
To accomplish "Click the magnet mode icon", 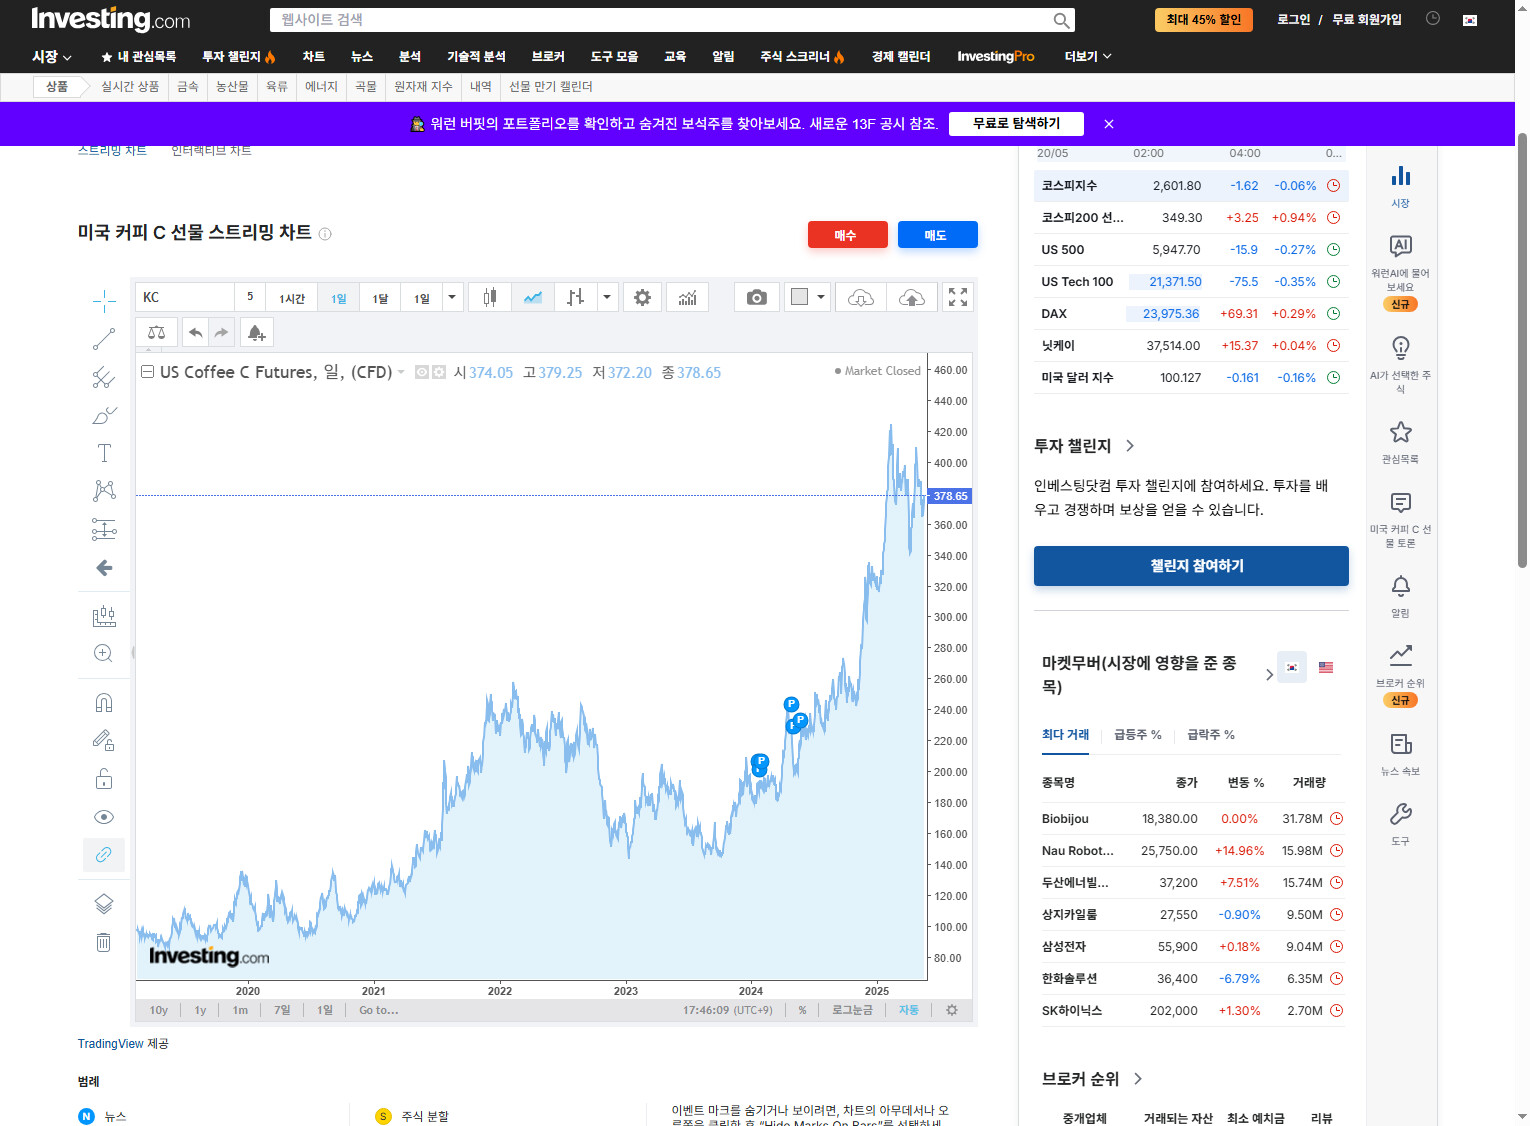I will pos(104,703).
